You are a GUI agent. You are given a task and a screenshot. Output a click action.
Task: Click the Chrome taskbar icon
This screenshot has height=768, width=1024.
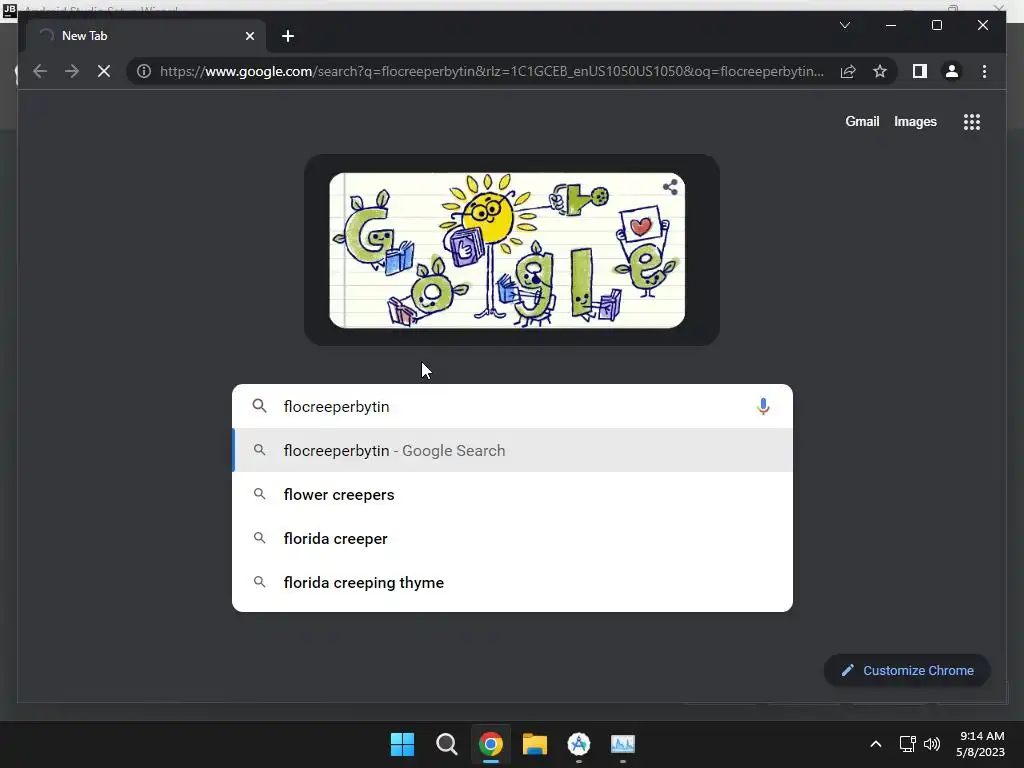point(490,744)
